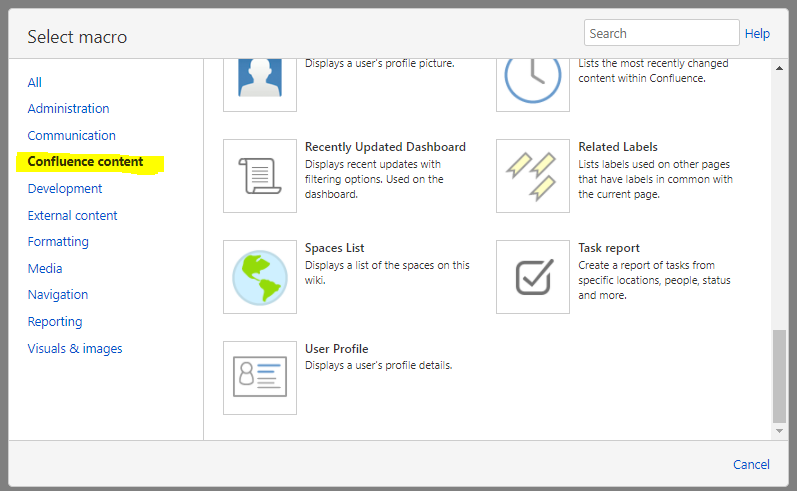Click the 'User Profile' title text

coord(336,349)
